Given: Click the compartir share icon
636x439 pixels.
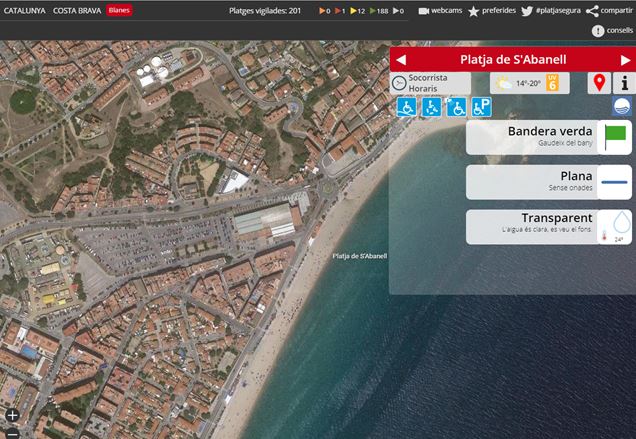Looking at the screenshot, I should click(x=592, y=11).
